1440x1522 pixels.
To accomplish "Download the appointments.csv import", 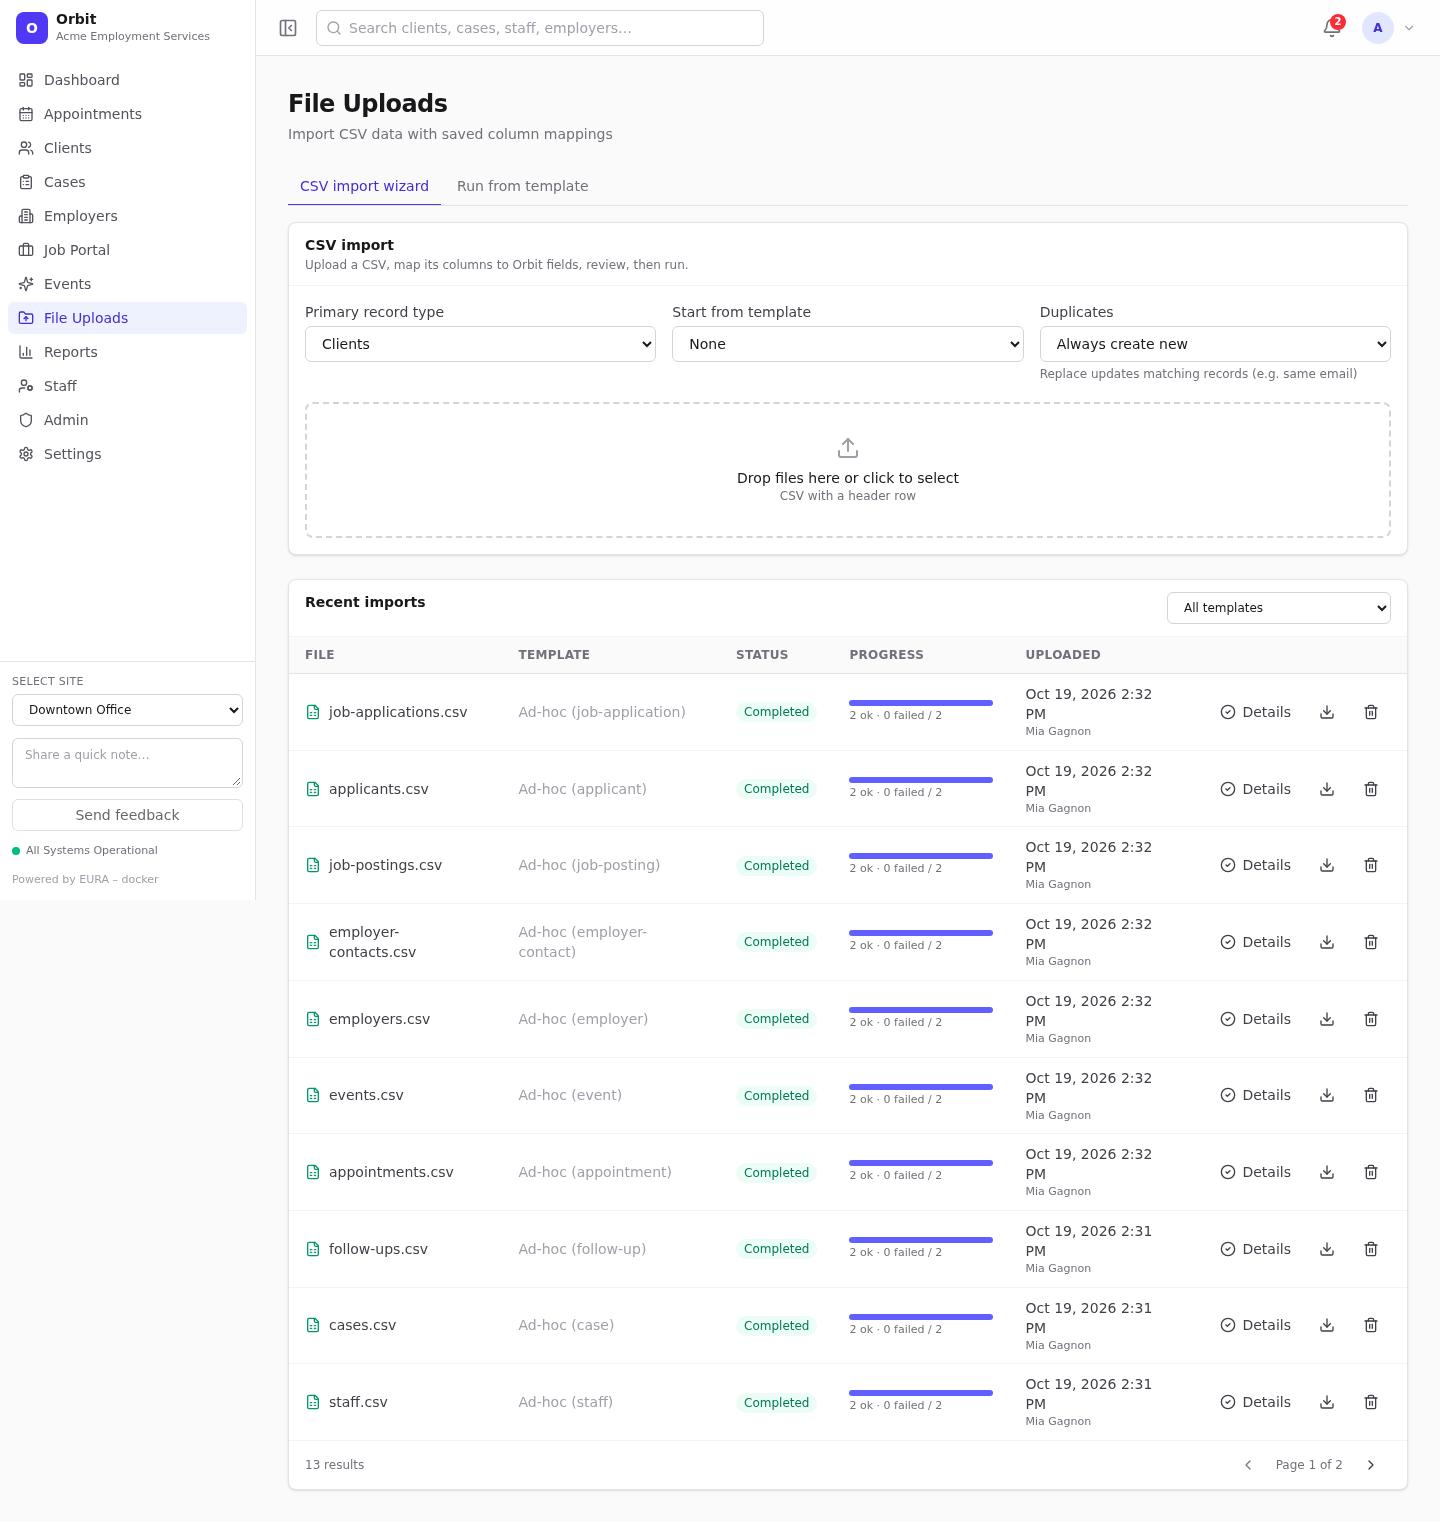I will [x=1327, y=1172].
